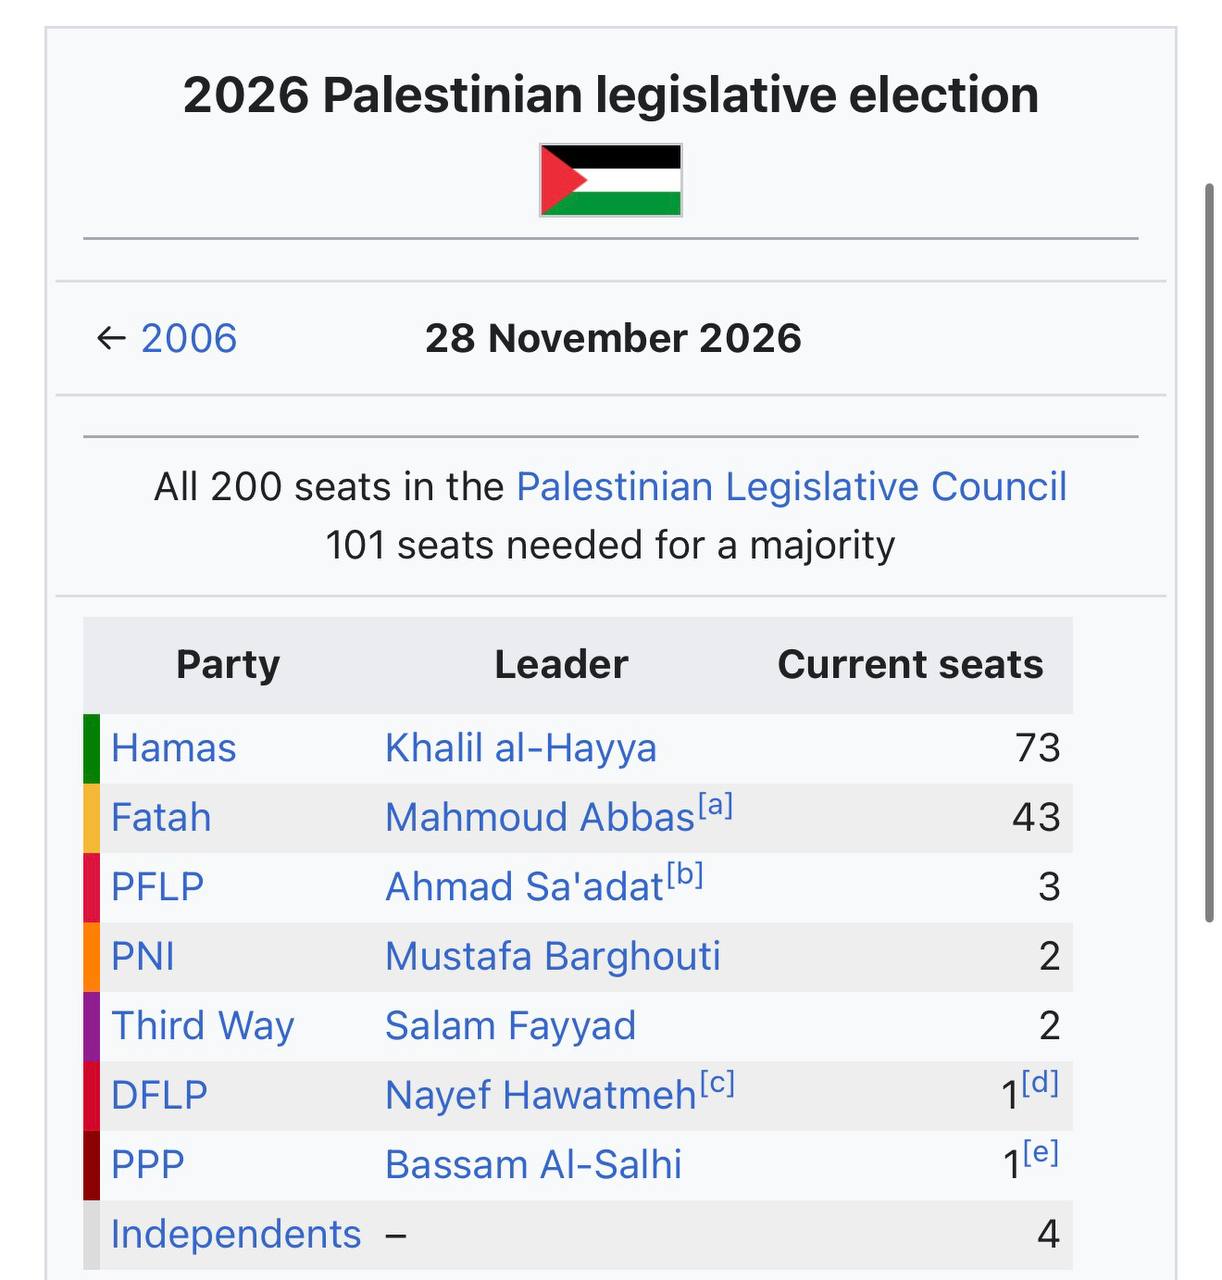Open Mahmoud Abbas link
The image size is (1222, 1280).
(x=540, y=818)
